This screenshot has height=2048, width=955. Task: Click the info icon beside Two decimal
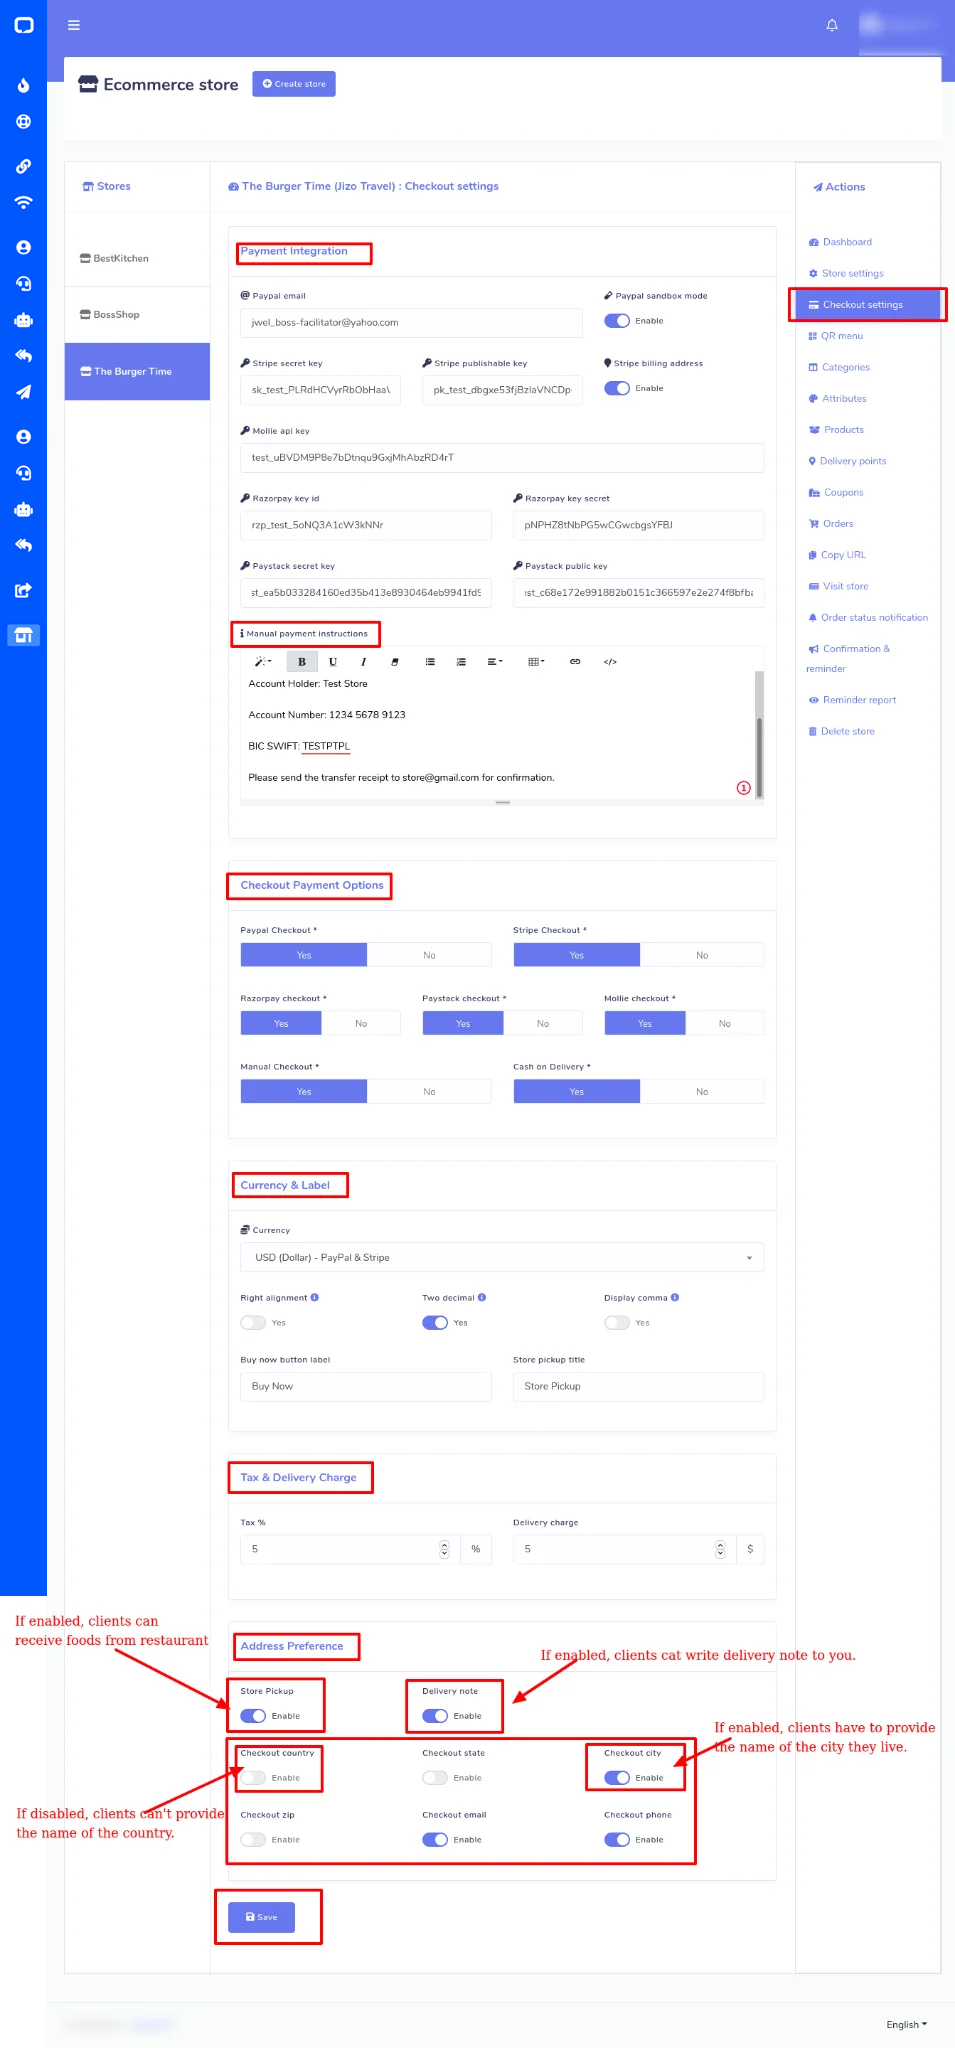pyautogui.click(x=482, y=1297)
